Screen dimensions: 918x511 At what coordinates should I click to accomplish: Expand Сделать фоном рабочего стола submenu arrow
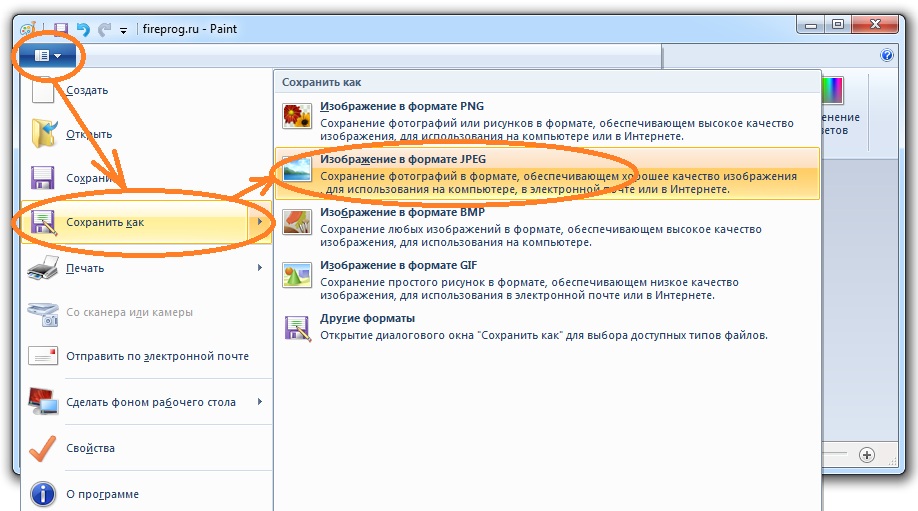click(259, 402)
